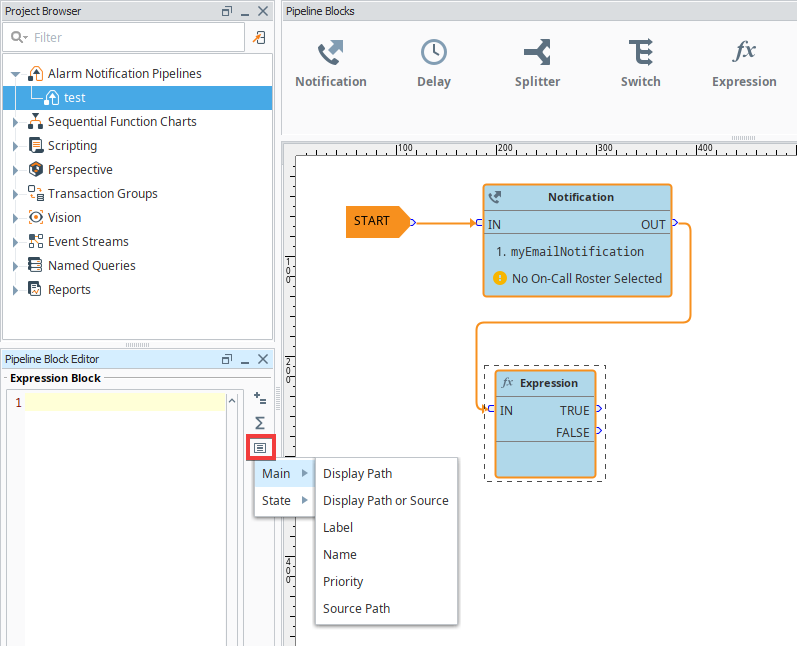Click the Expression block's FALSE output pin
Screen dimensions: 797x646
(599, 430)
